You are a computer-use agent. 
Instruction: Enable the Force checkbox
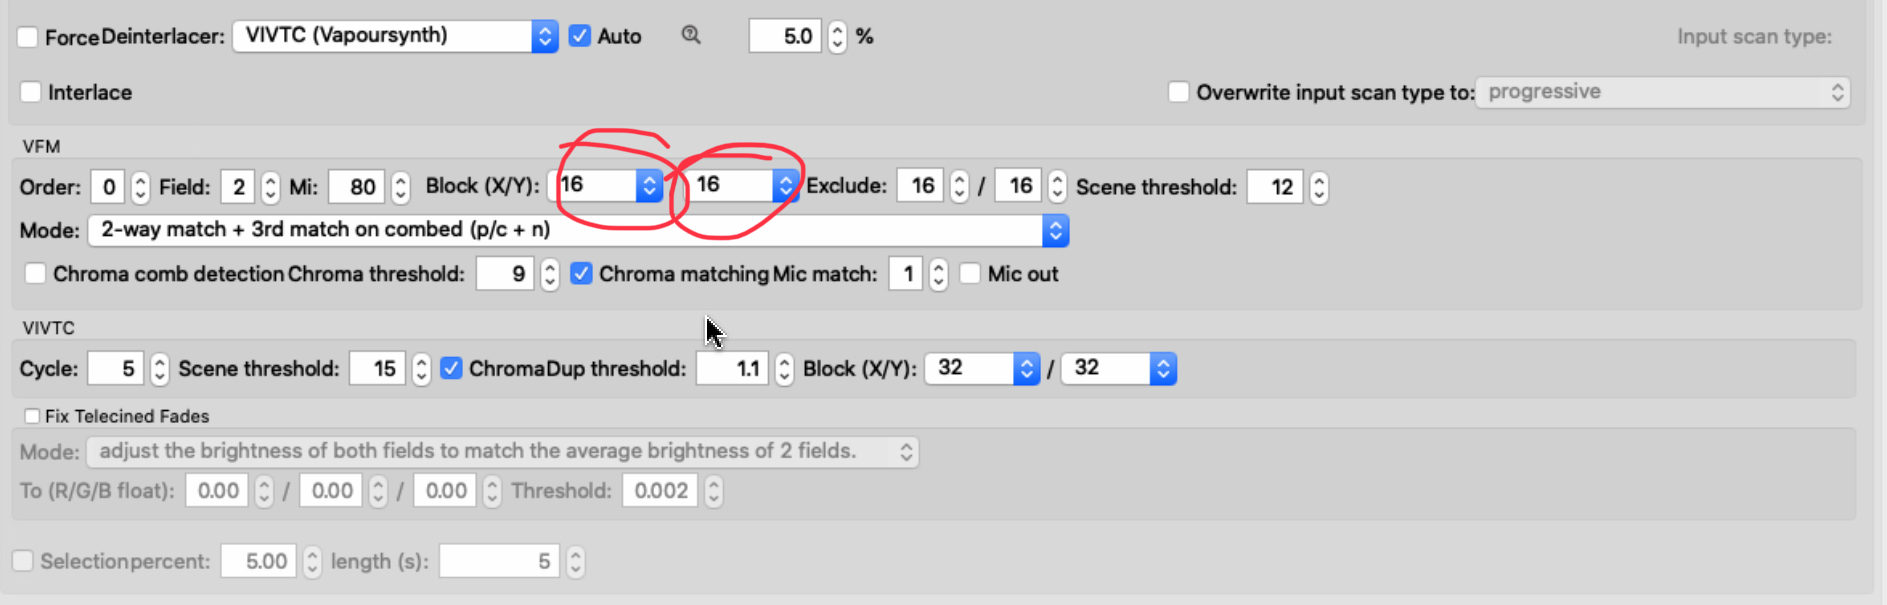point(28,37)
